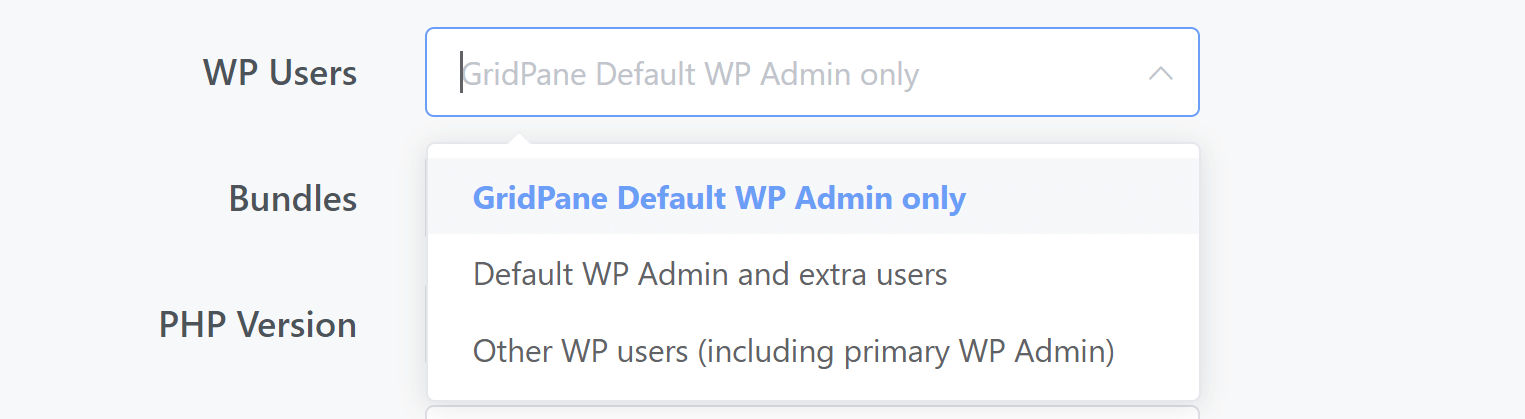
Task: Choose "Default WP Admin and extra users"
Action: (813, 274)
